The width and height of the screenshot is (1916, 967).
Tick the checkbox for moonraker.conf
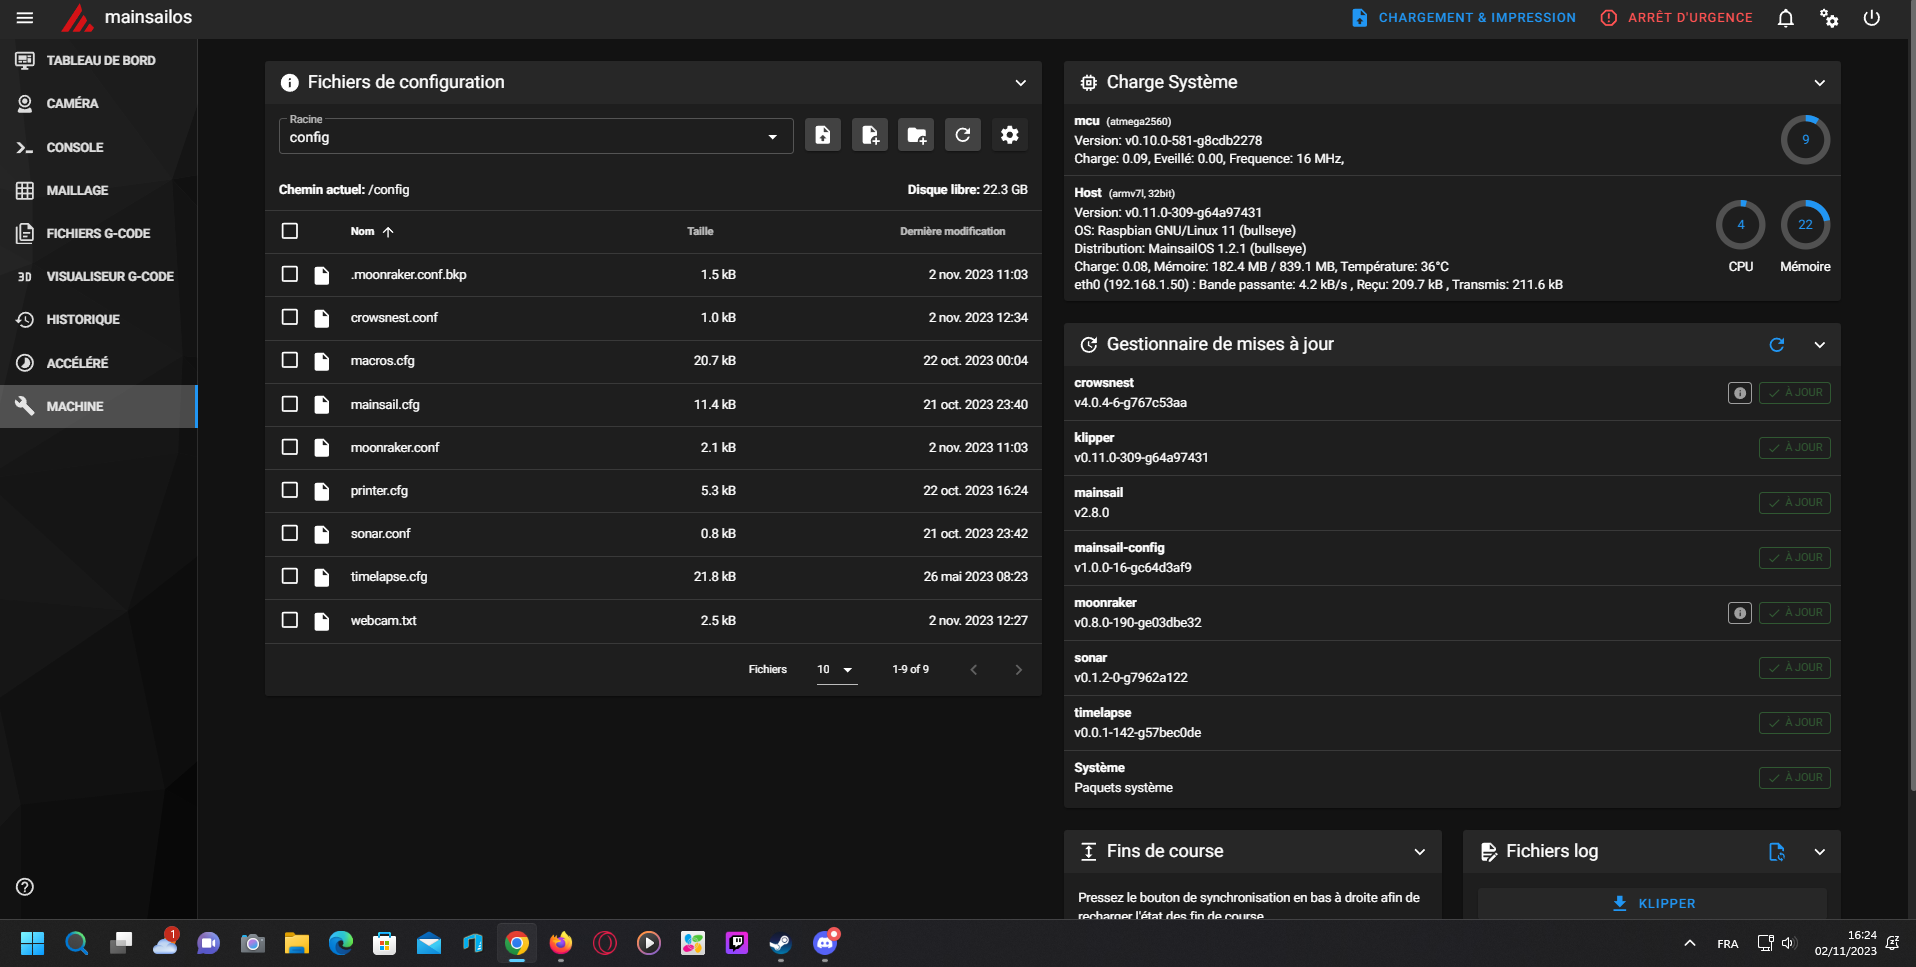290,447
